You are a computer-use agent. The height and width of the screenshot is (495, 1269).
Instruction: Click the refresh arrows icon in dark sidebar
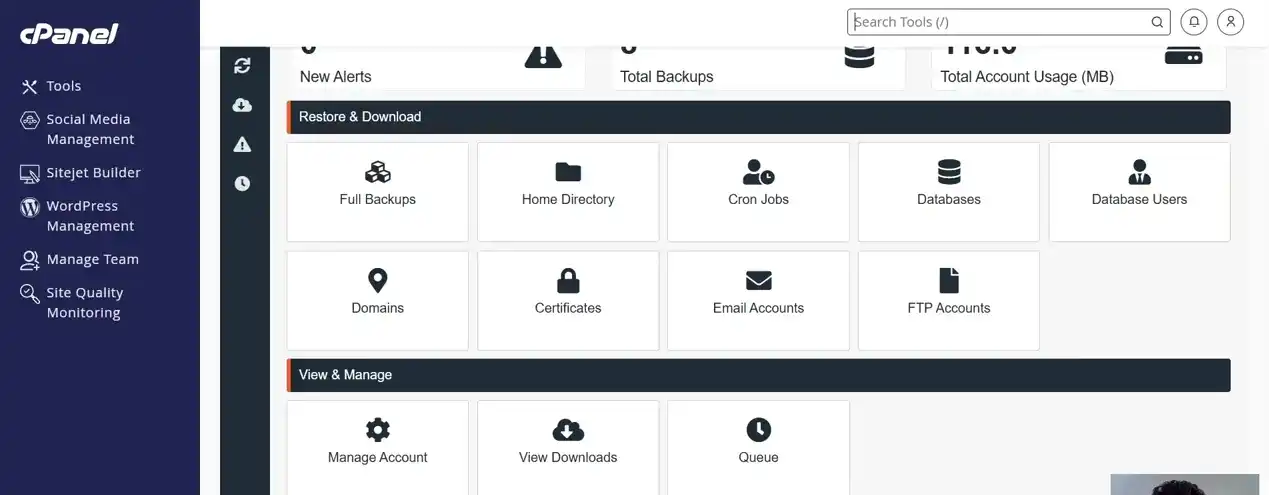[x=242, y=65]
